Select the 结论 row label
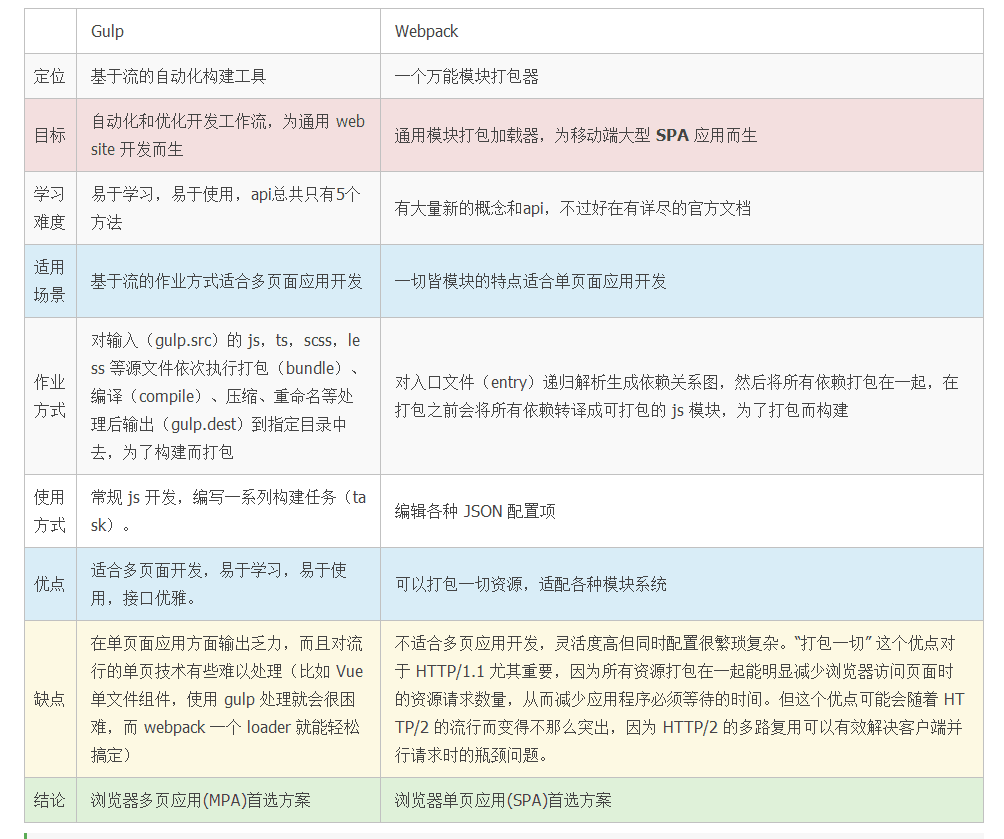The height and width of the screenshot is (839, 1004). pyautogui.click(x=50, y=800)
